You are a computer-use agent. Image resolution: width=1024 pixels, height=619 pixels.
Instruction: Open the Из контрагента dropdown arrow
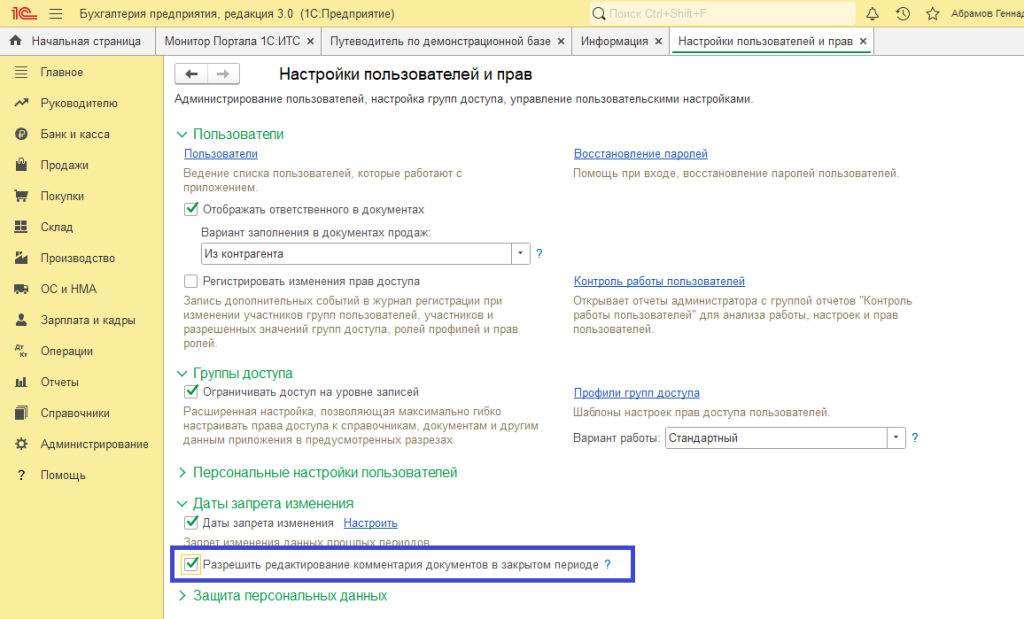click(x=520, y=253)
